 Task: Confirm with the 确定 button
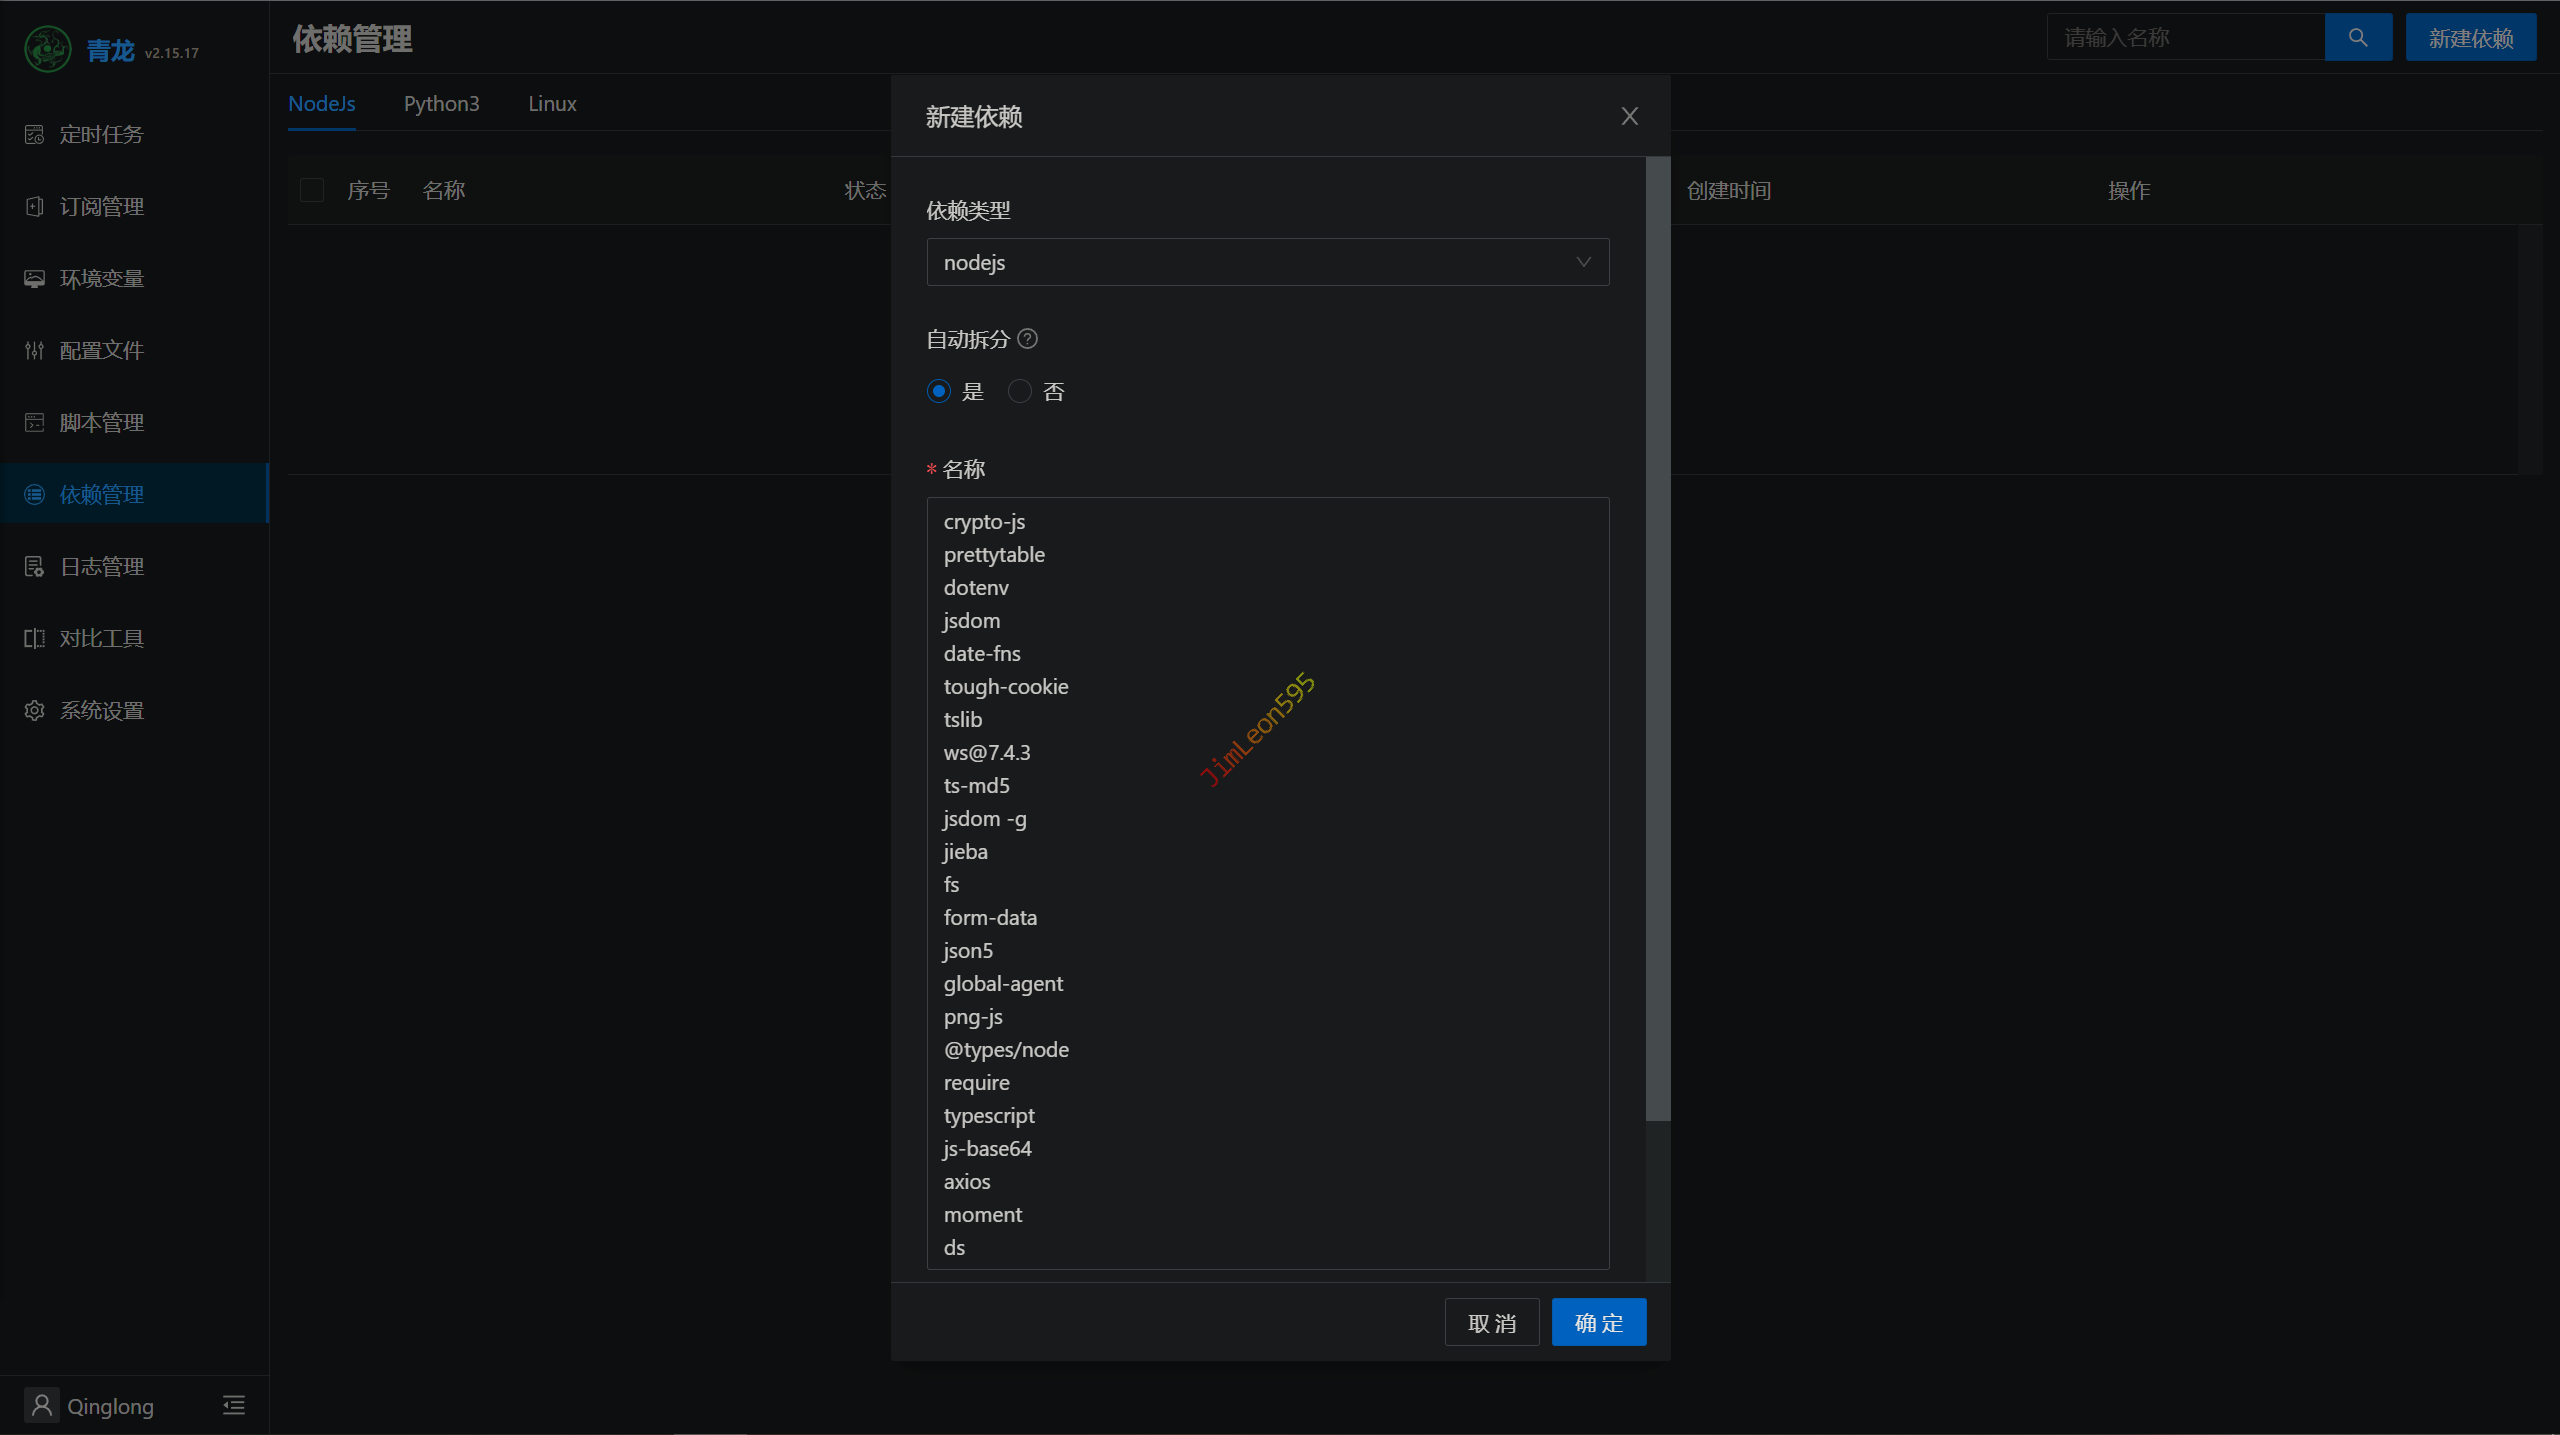pos(1598,1323)
